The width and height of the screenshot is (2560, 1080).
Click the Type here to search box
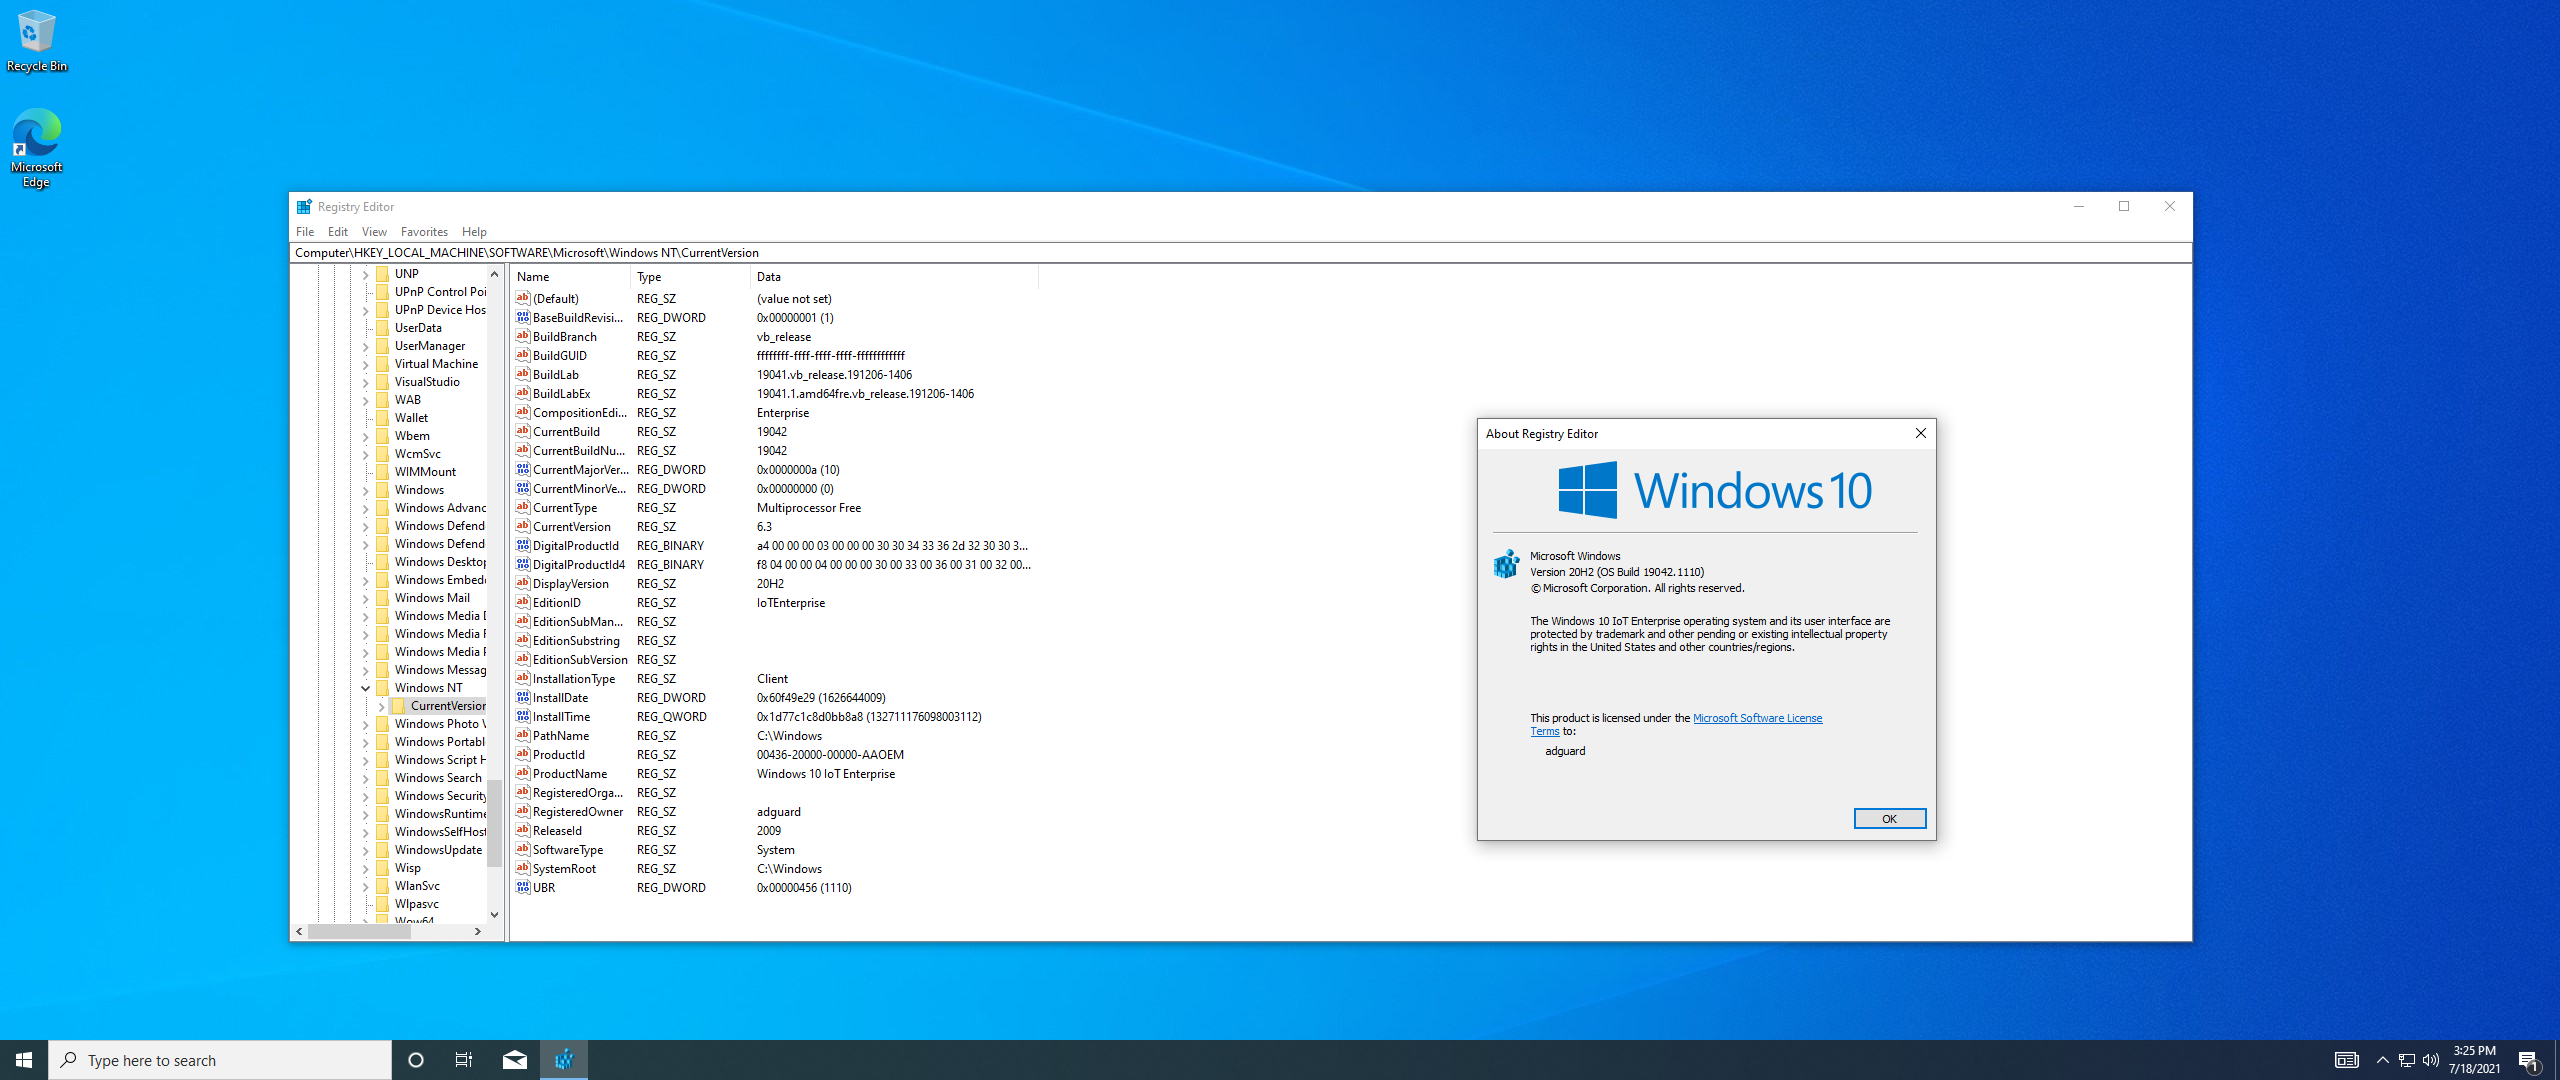pos(220,1060)
